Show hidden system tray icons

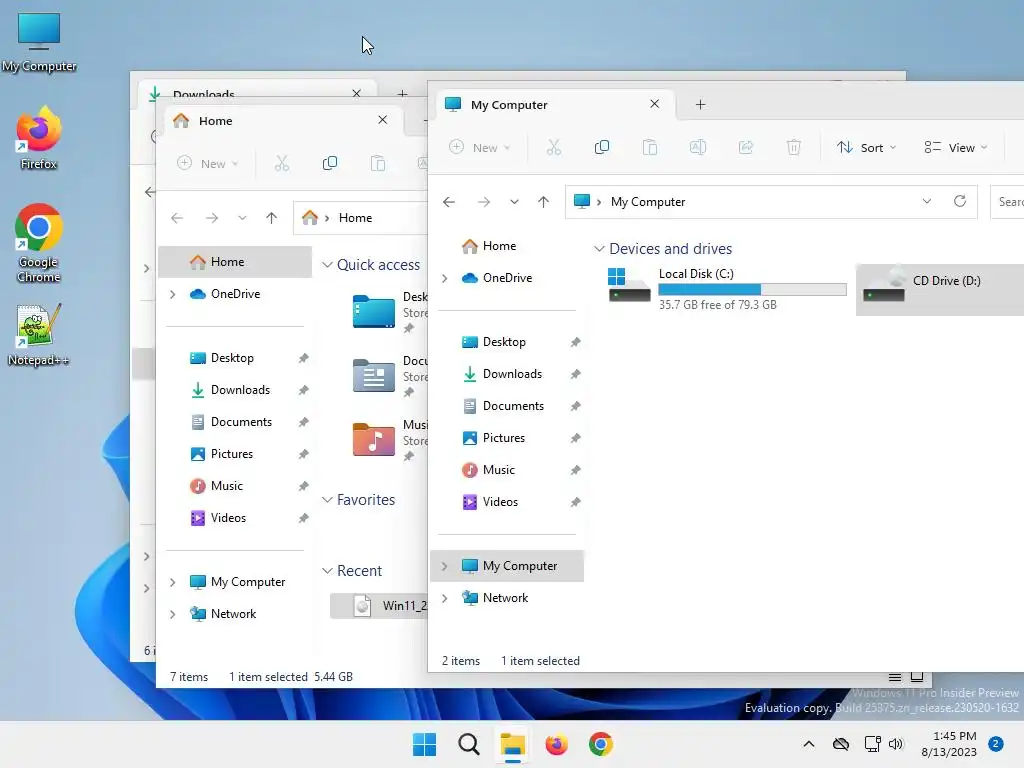(x=808, y=744)
